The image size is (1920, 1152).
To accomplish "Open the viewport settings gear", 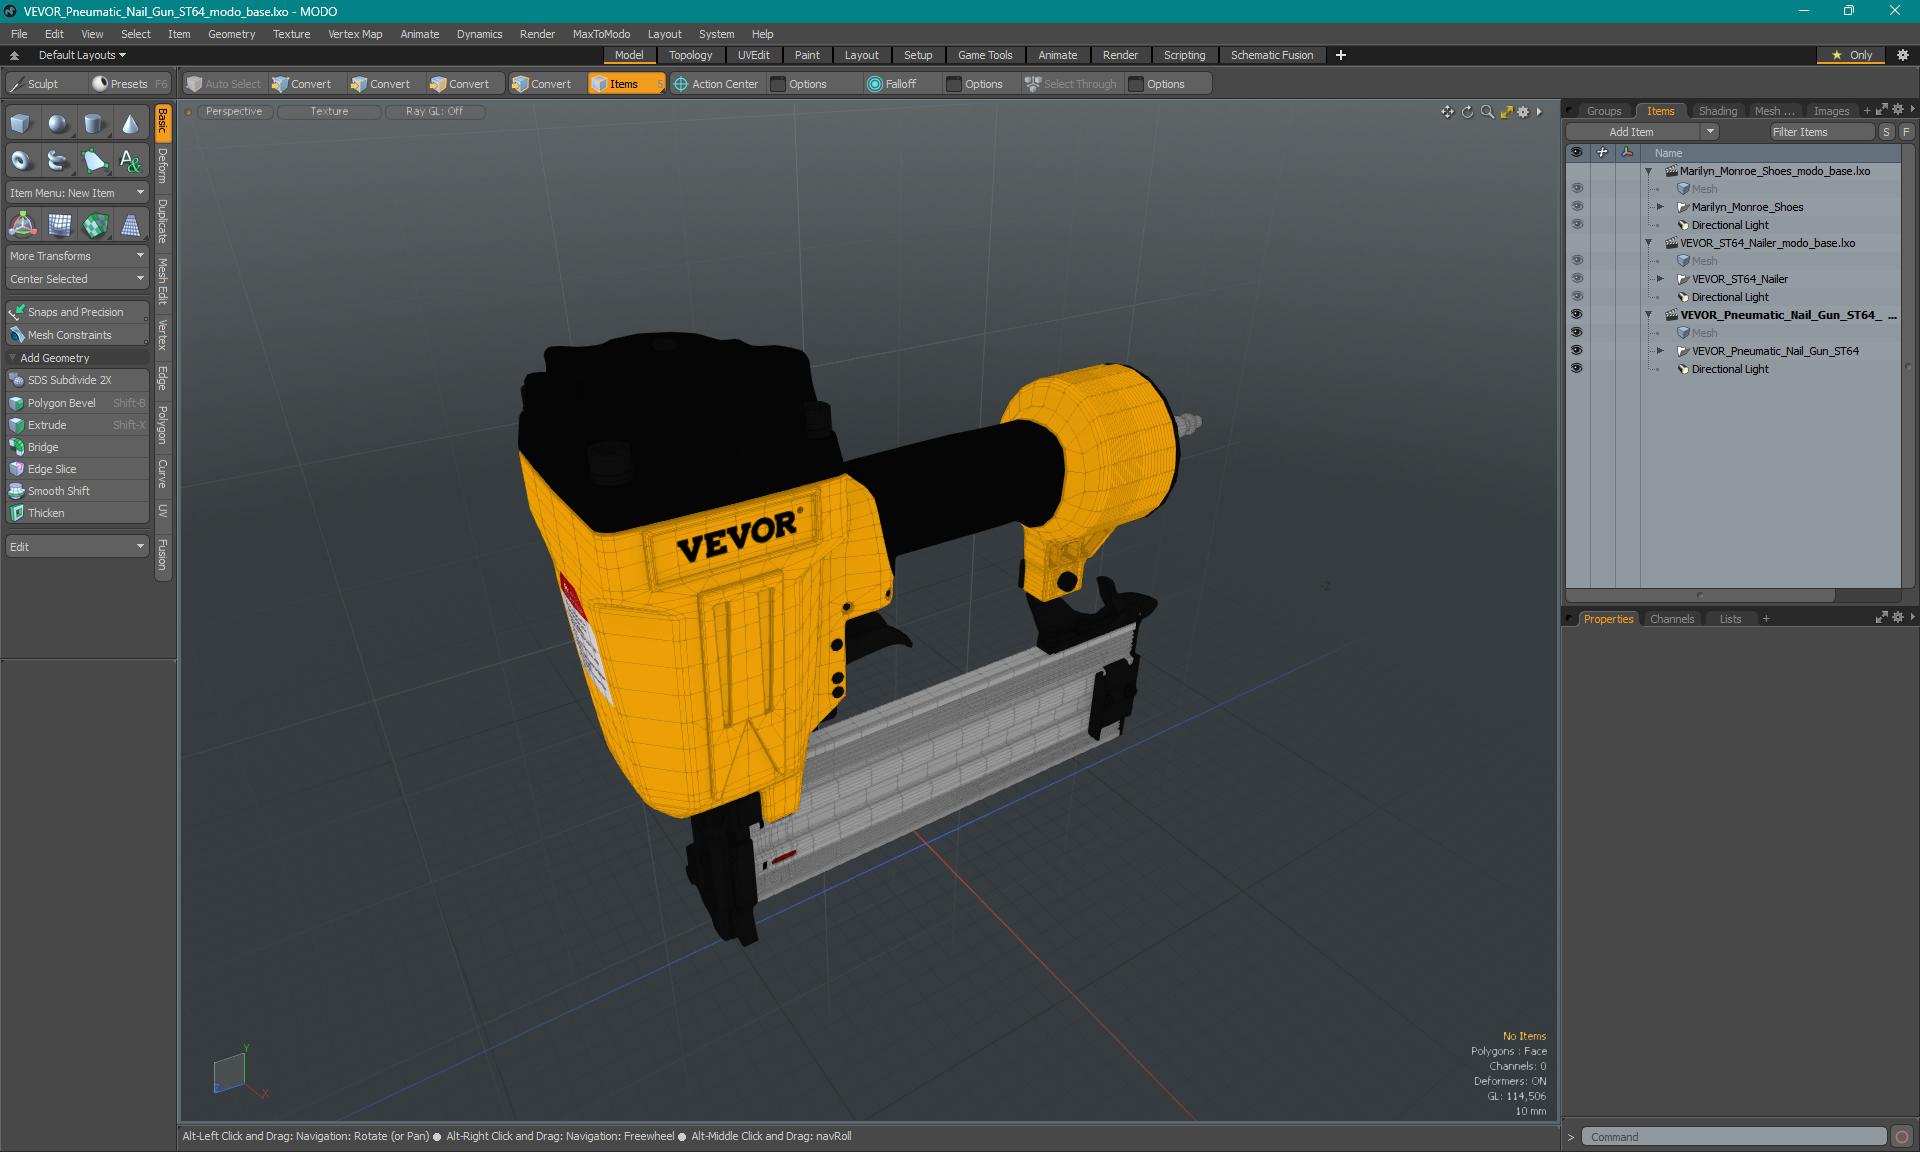I will (1523, 112).
